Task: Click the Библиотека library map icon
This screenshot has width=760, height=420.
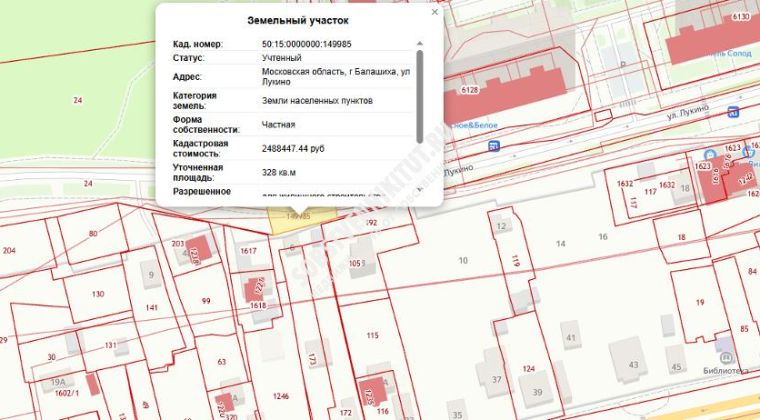Action: [x=726, y=358]
